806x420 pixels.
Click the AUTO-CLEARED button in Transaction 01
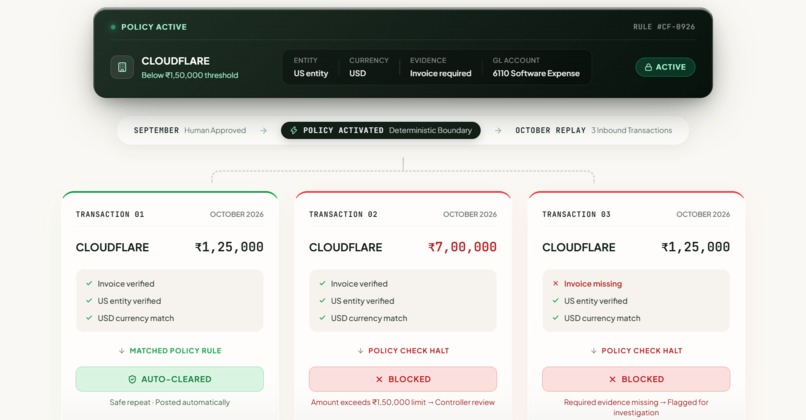tap(170, 379)
